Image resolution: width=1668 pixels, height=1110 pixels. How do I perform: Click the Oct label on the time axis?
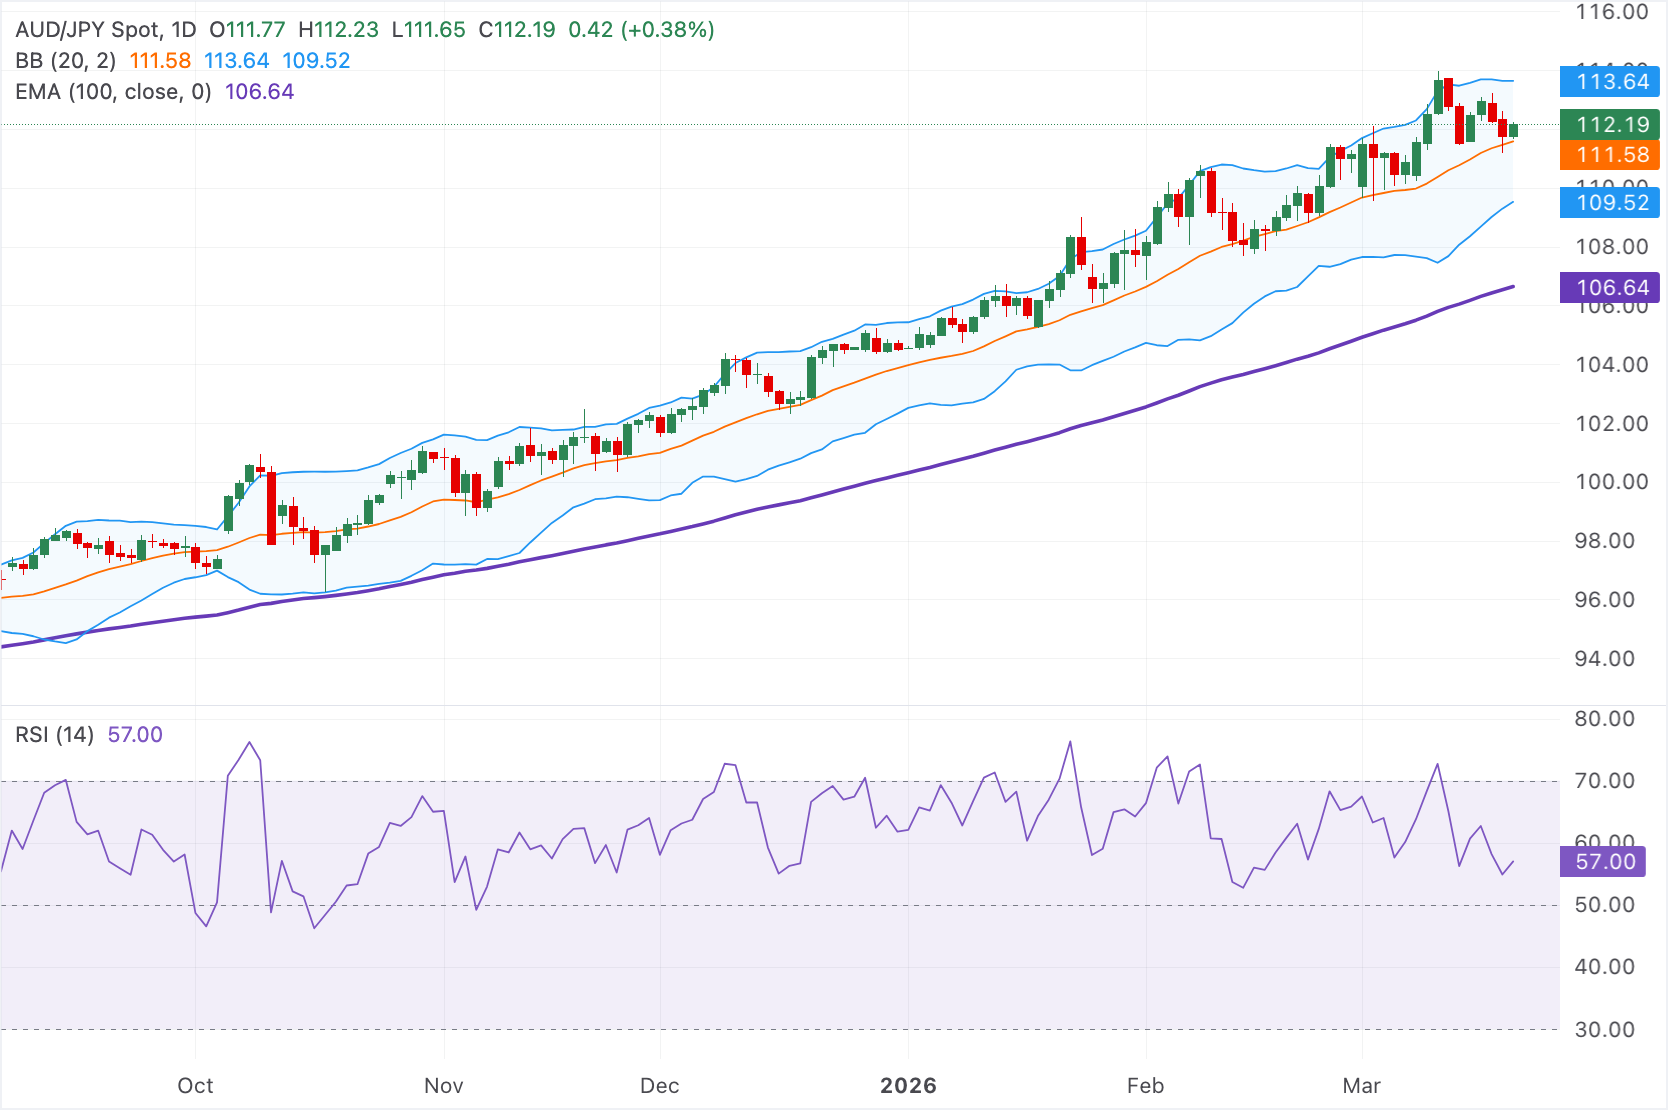(196, 1085)
